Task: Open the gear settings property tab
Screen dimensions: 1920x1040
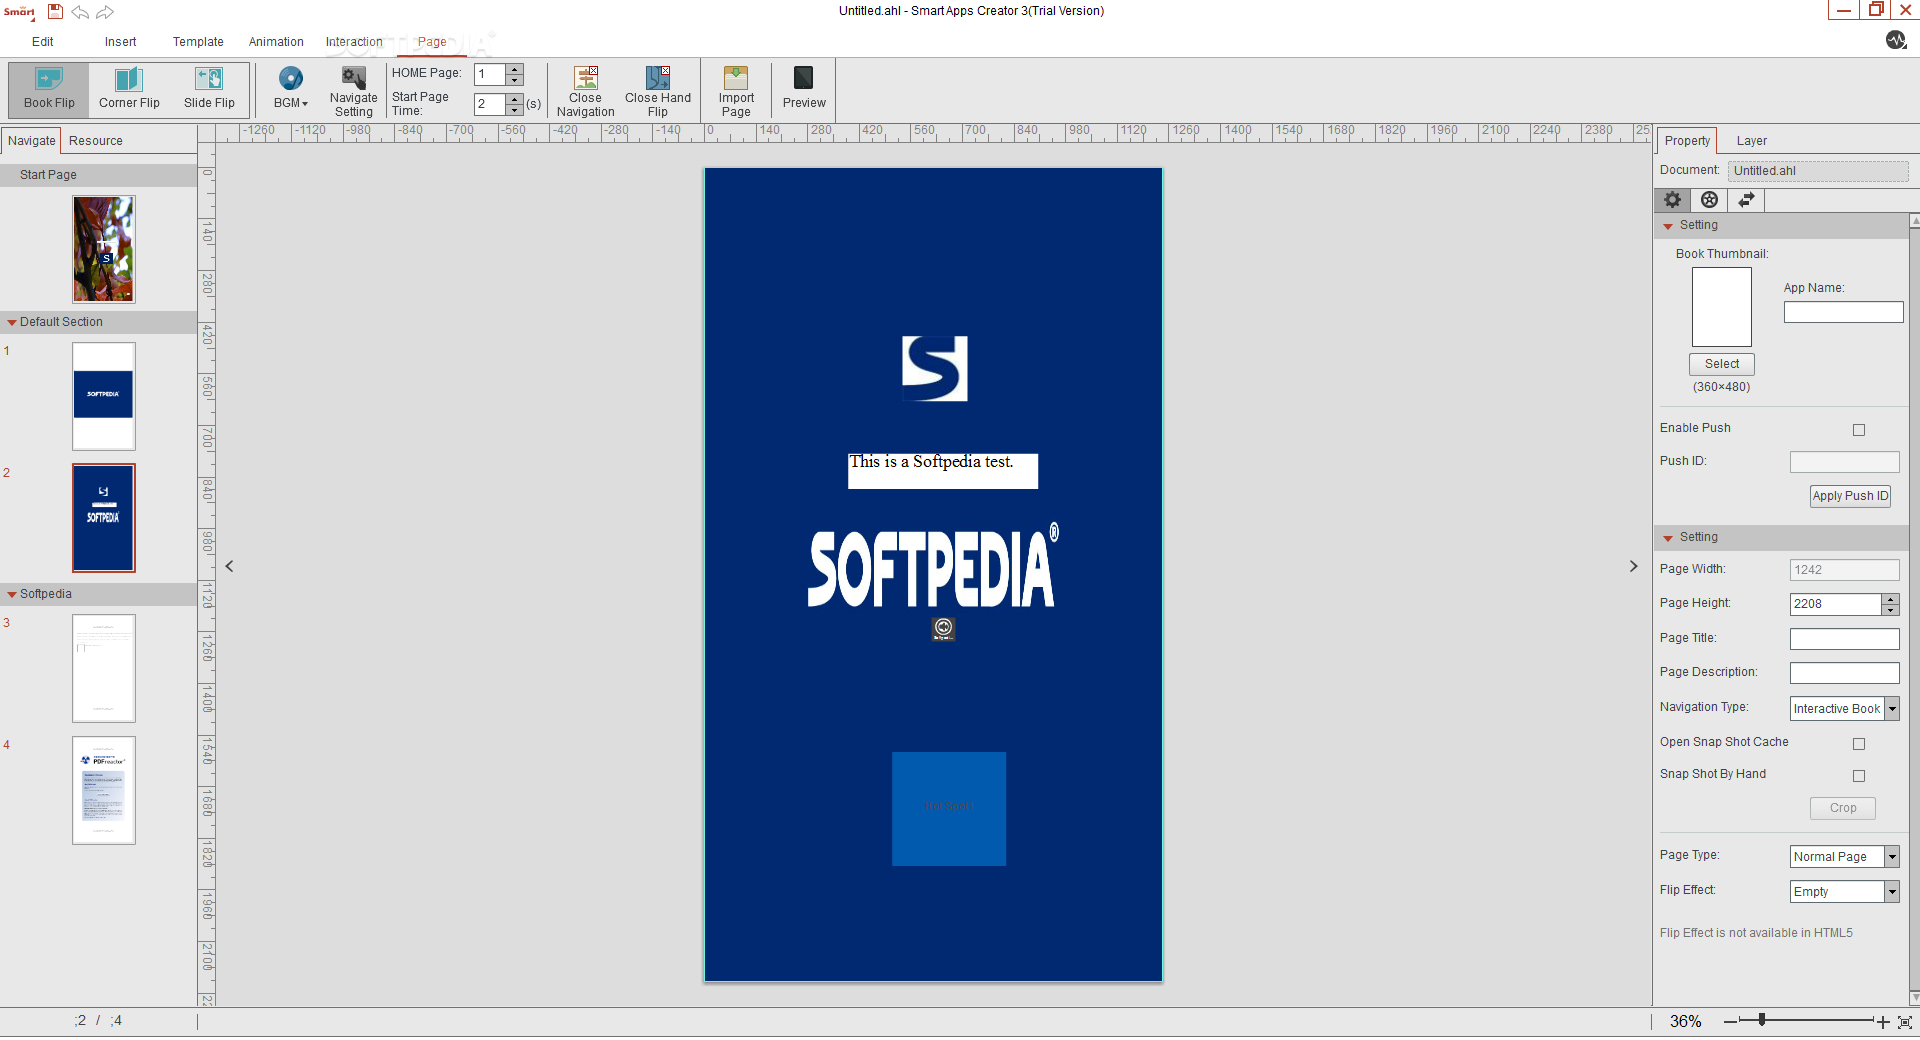Action: coord(1672,200)
